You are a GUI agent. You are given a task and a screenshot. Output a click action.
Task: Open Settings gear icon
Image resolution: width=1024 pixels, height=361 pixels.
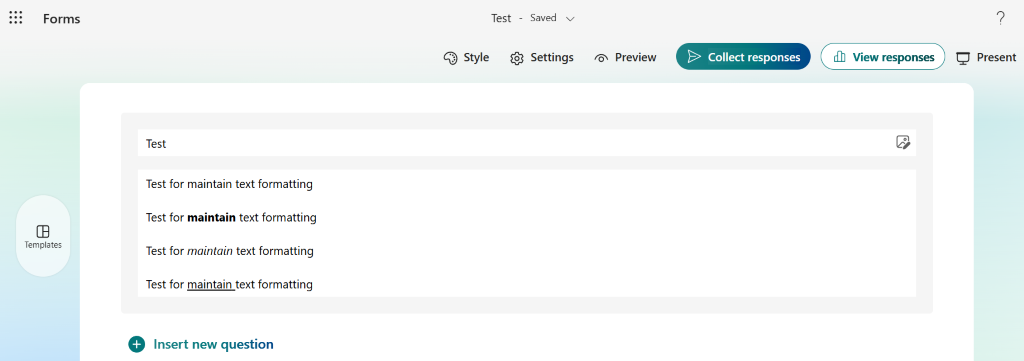(x=517, y=58)
